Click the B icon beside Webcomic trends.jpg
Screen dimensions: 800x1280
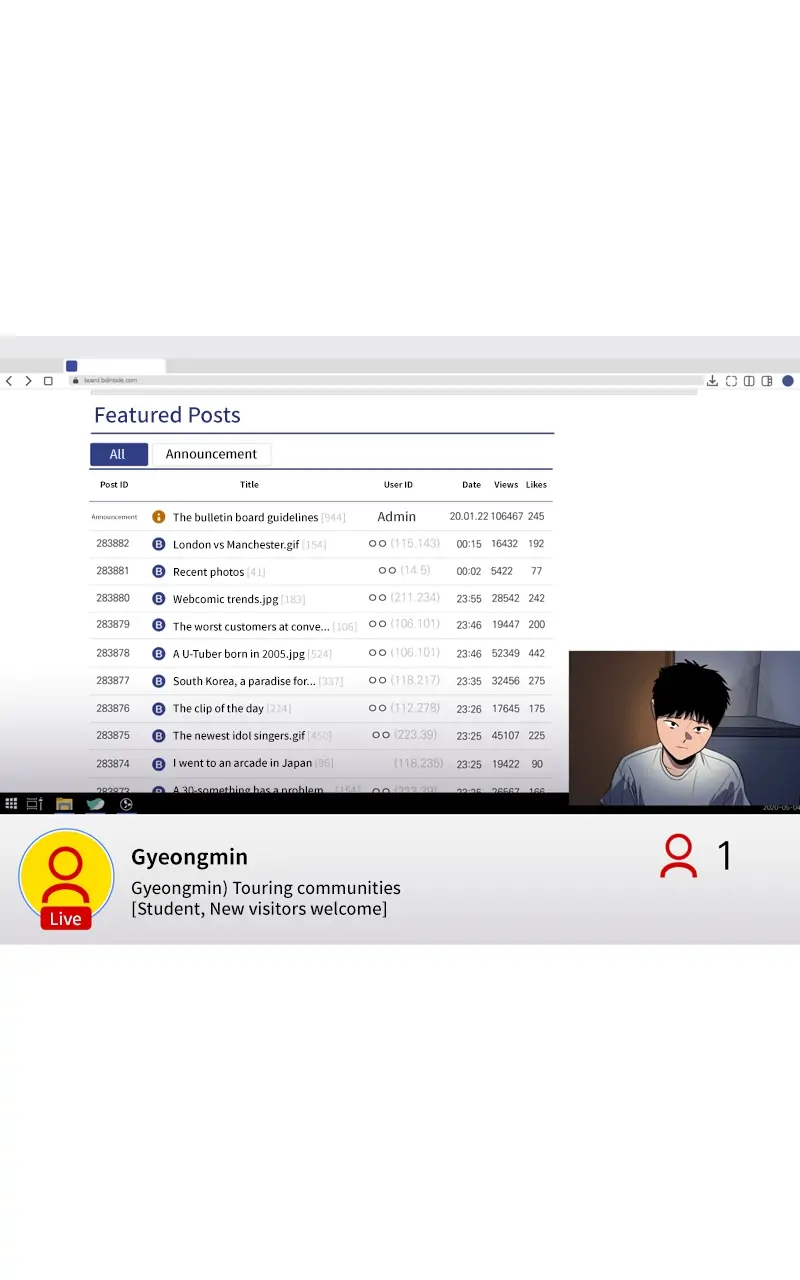(x=158, y=599)
